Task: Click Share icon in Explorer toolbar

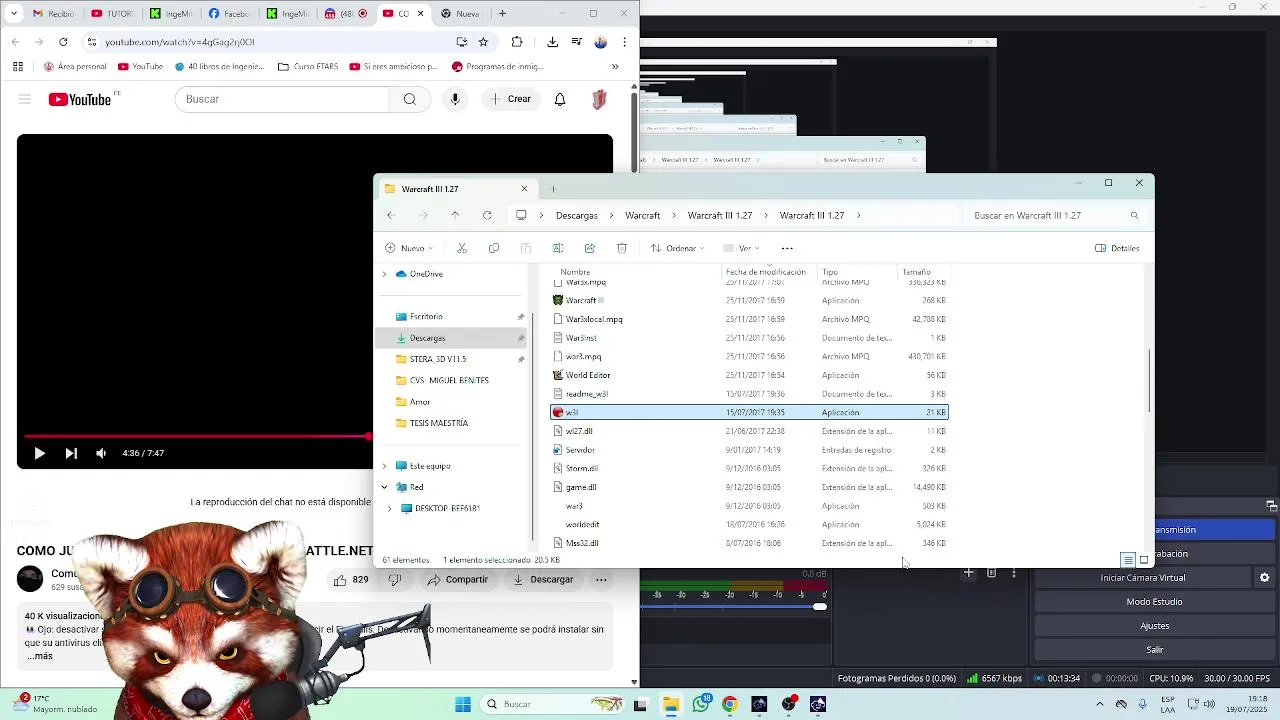Action: click(590, 248)
